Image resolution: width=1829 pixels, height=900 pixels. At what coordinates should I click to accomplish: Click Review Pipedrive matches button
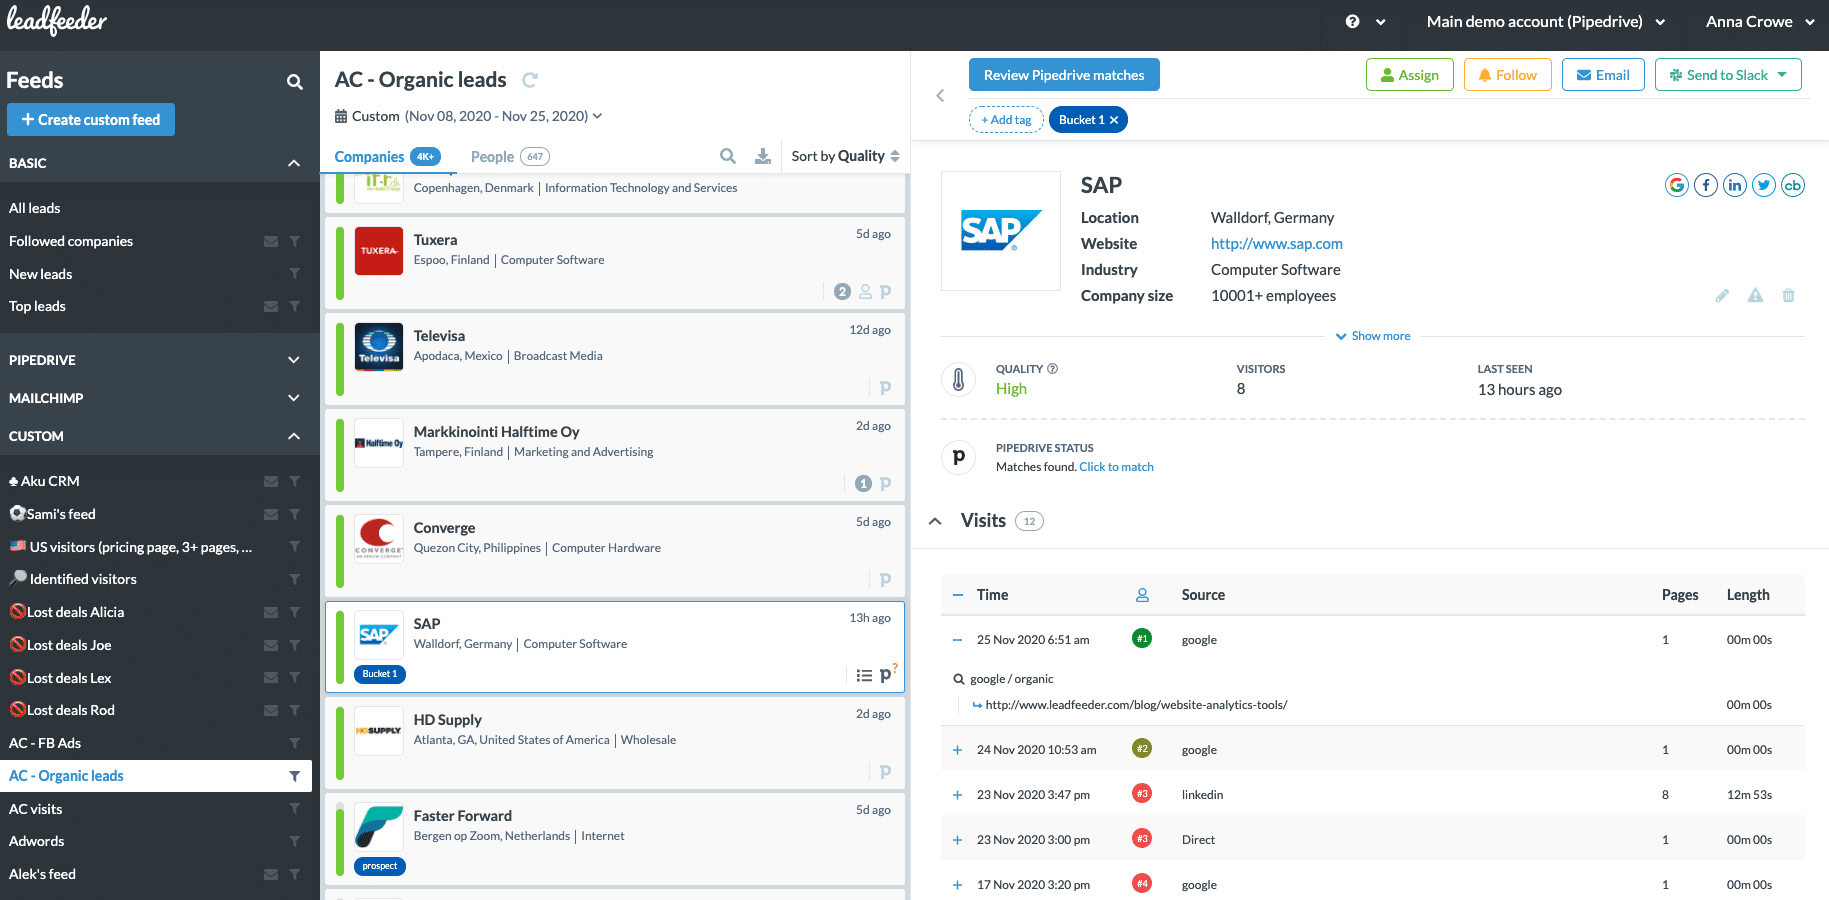(1063, 75)
